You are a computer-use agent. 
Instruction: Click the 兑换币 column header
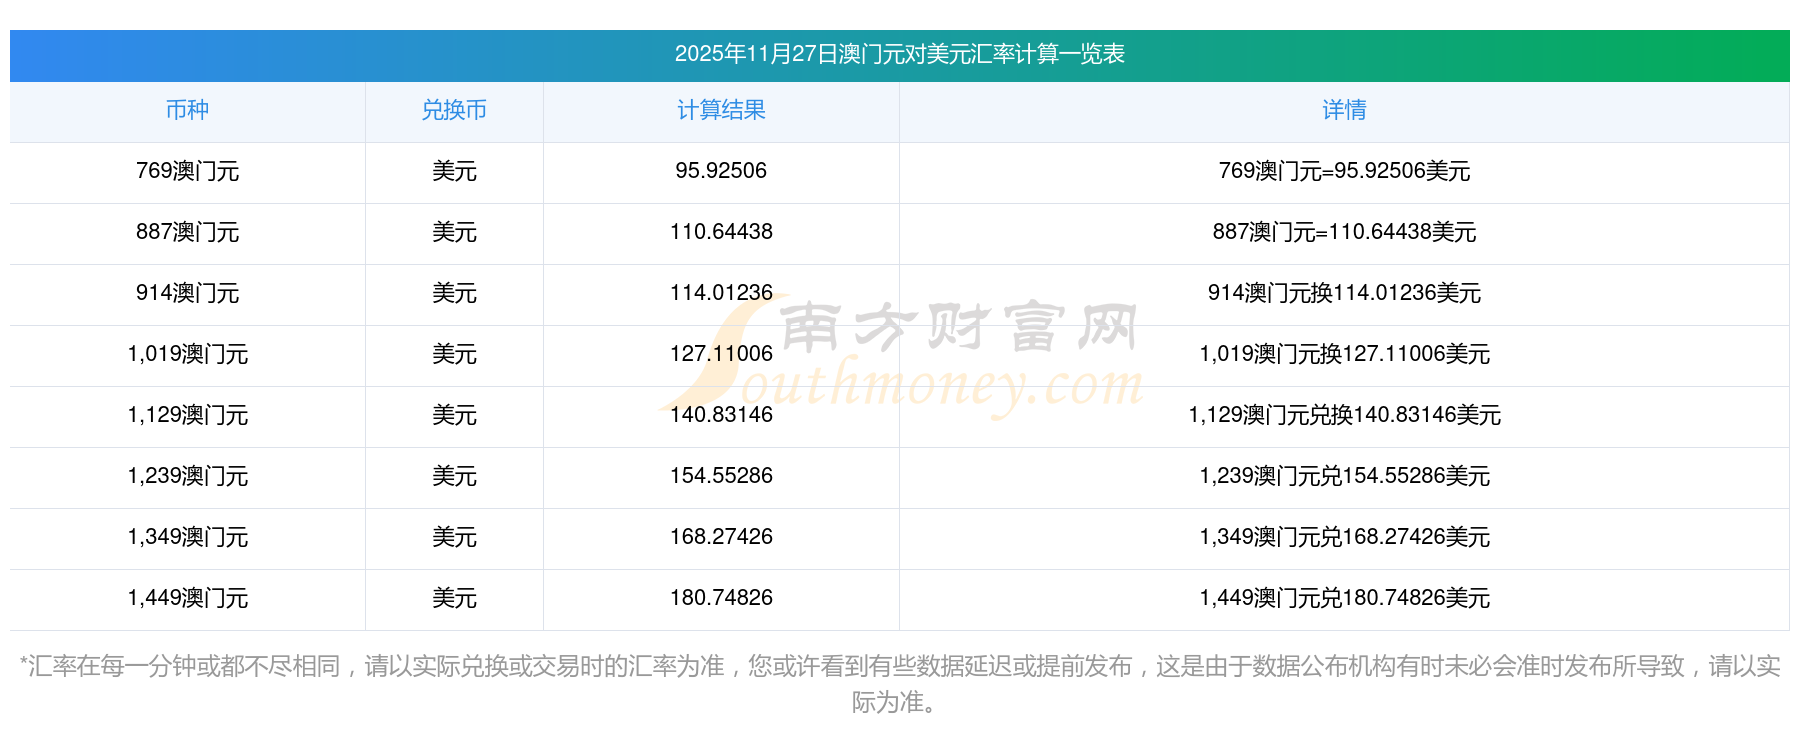pos(454,111)
